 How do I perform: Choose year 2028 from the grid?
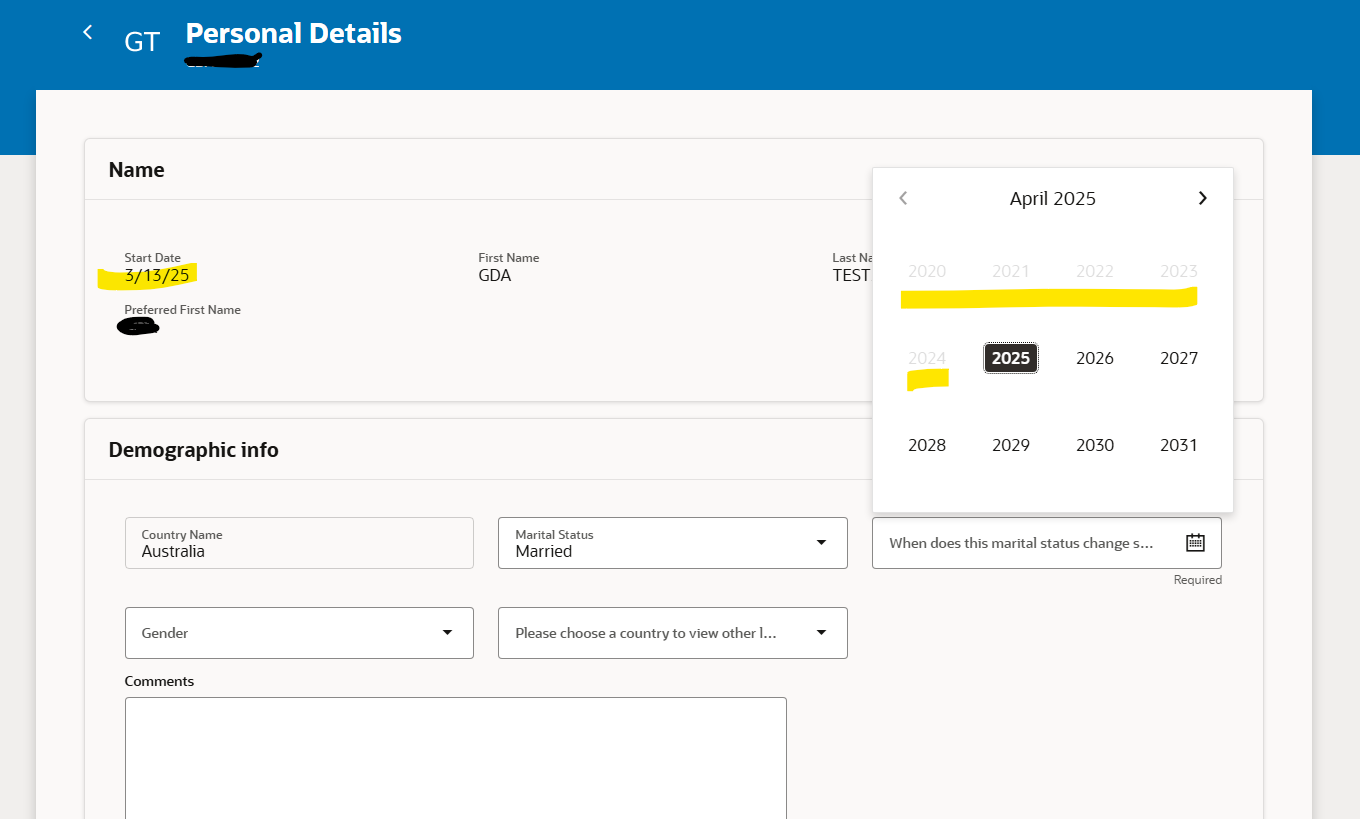click(927, 444)
